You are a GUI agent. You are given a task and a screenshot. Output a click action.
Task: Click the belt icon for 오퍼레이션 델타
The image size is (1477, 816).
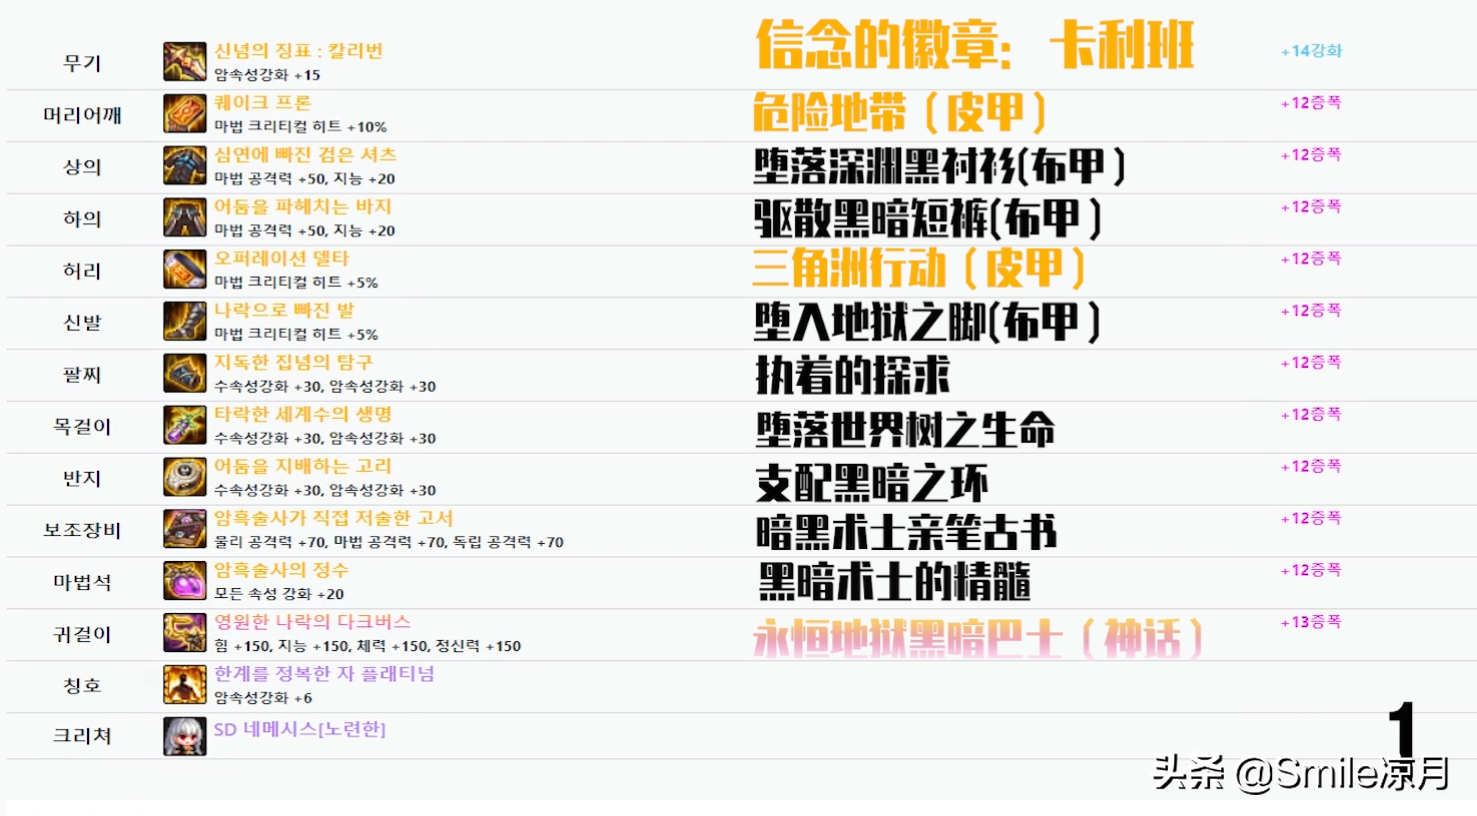tap(185, 270)
